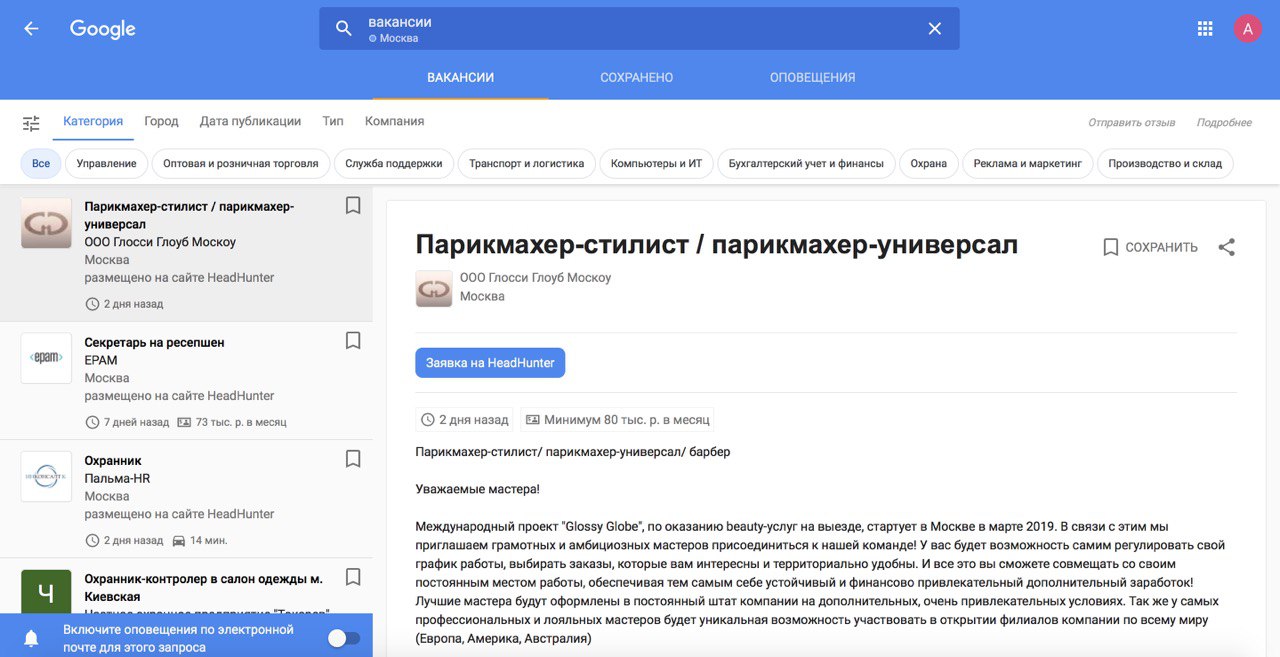Open the Google apps grid
This screenshot has width=1280, height=657.
coord(1205,29)
